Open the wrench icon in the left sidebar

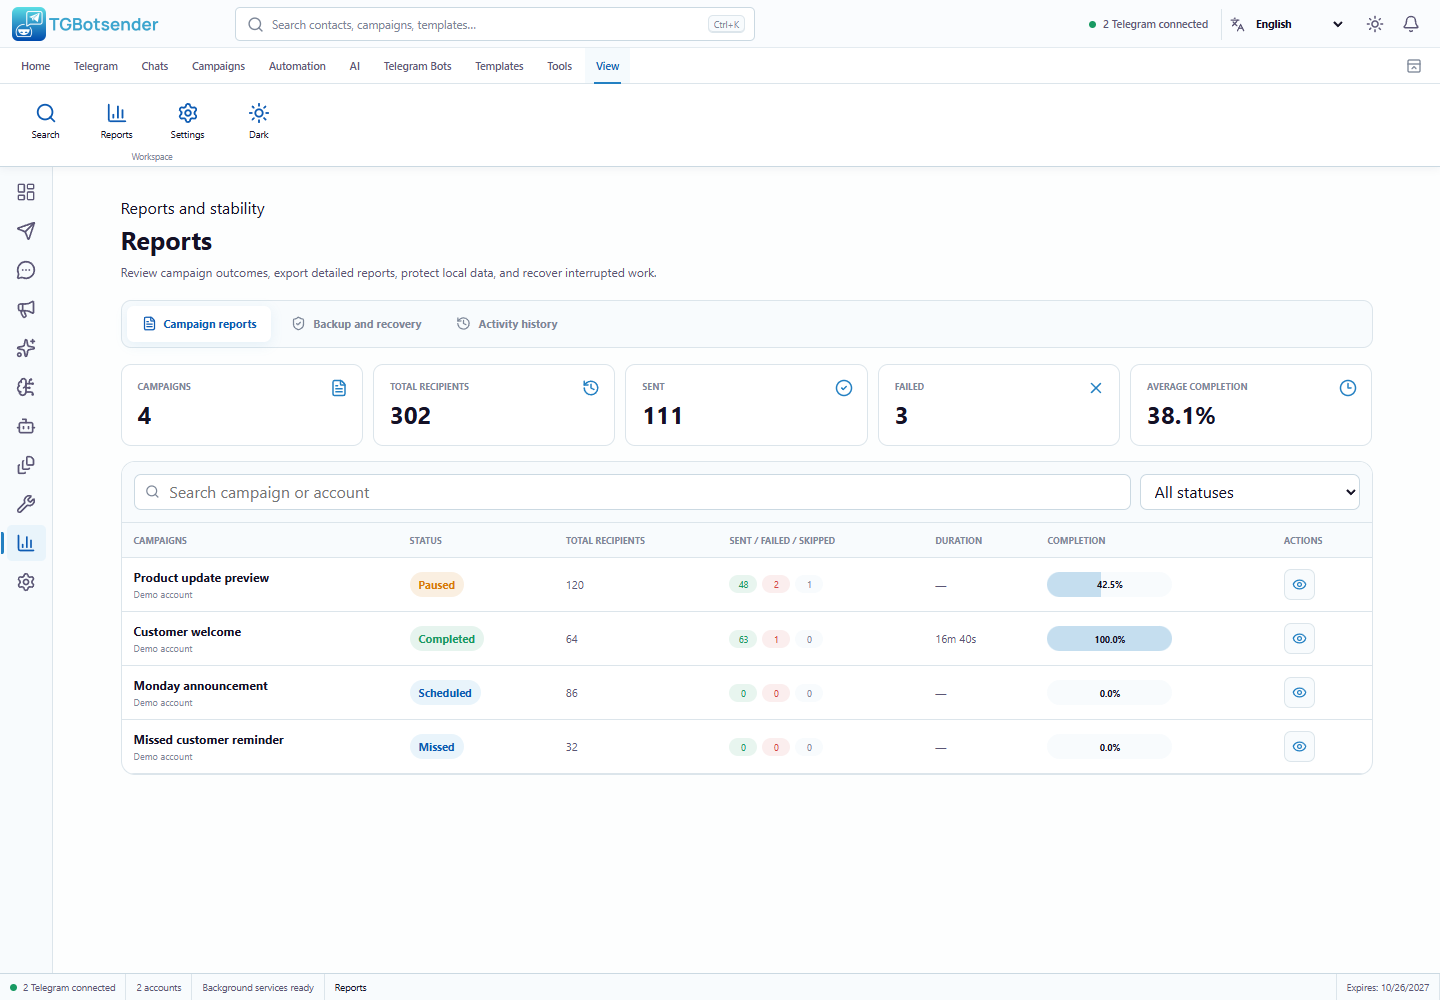pyautogui.click(x=26, y=504)
